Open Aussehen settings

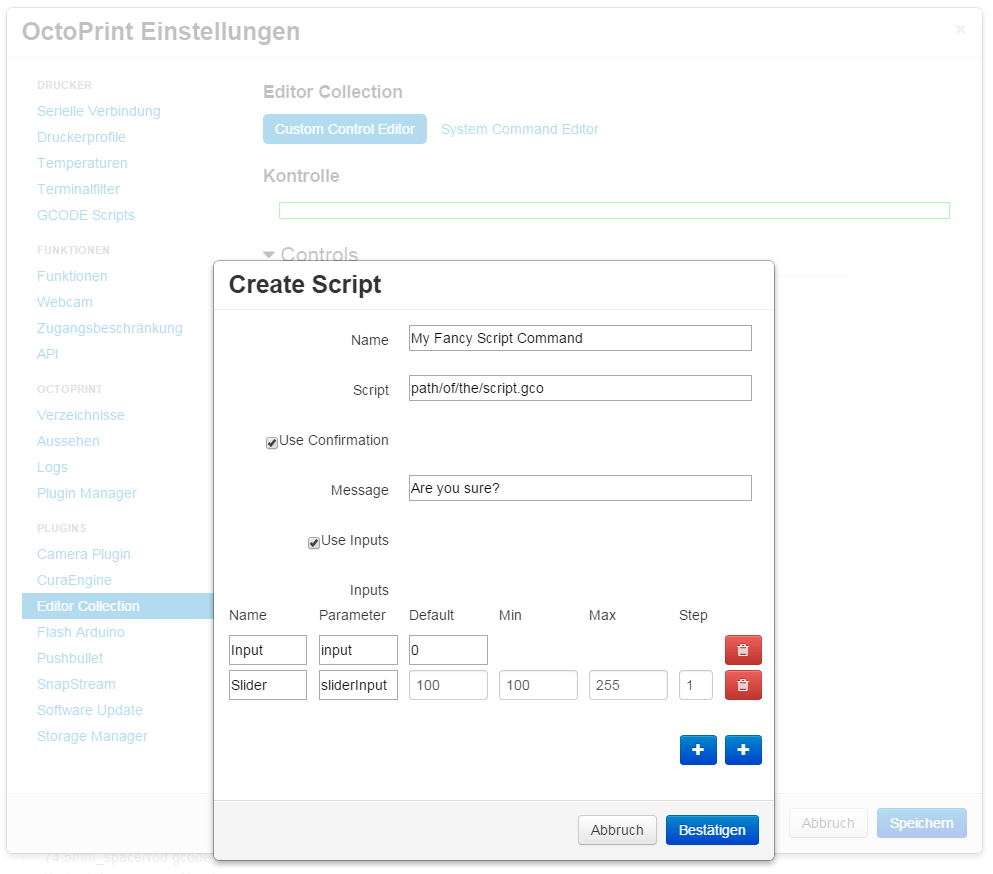pos(68,441)
